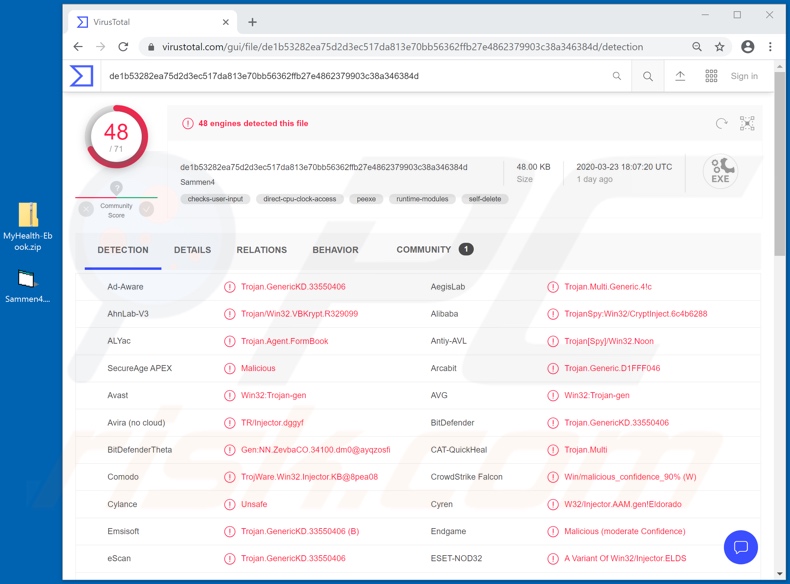Image resolution: width=790 pixels, height=584 pixels.
Task: Click CAT-QuickHeal Trojan.Multi result
Action: click(585, 450)
